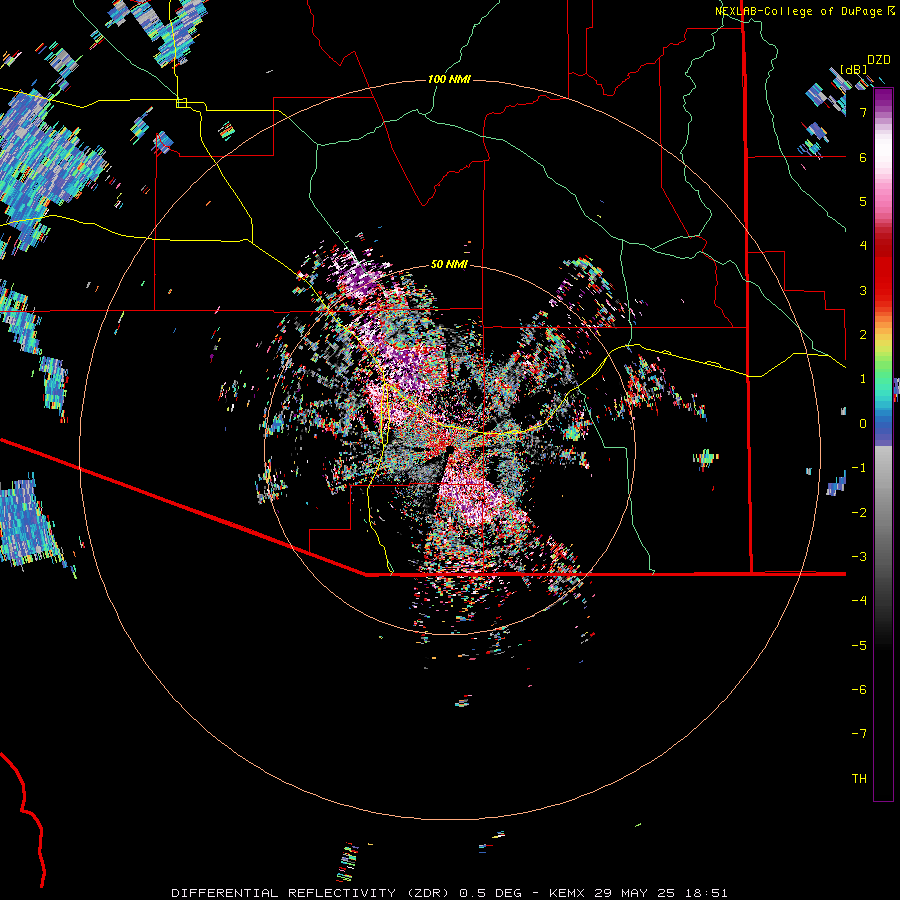Select the "-6" value on the dB scale

click(859, 690)
